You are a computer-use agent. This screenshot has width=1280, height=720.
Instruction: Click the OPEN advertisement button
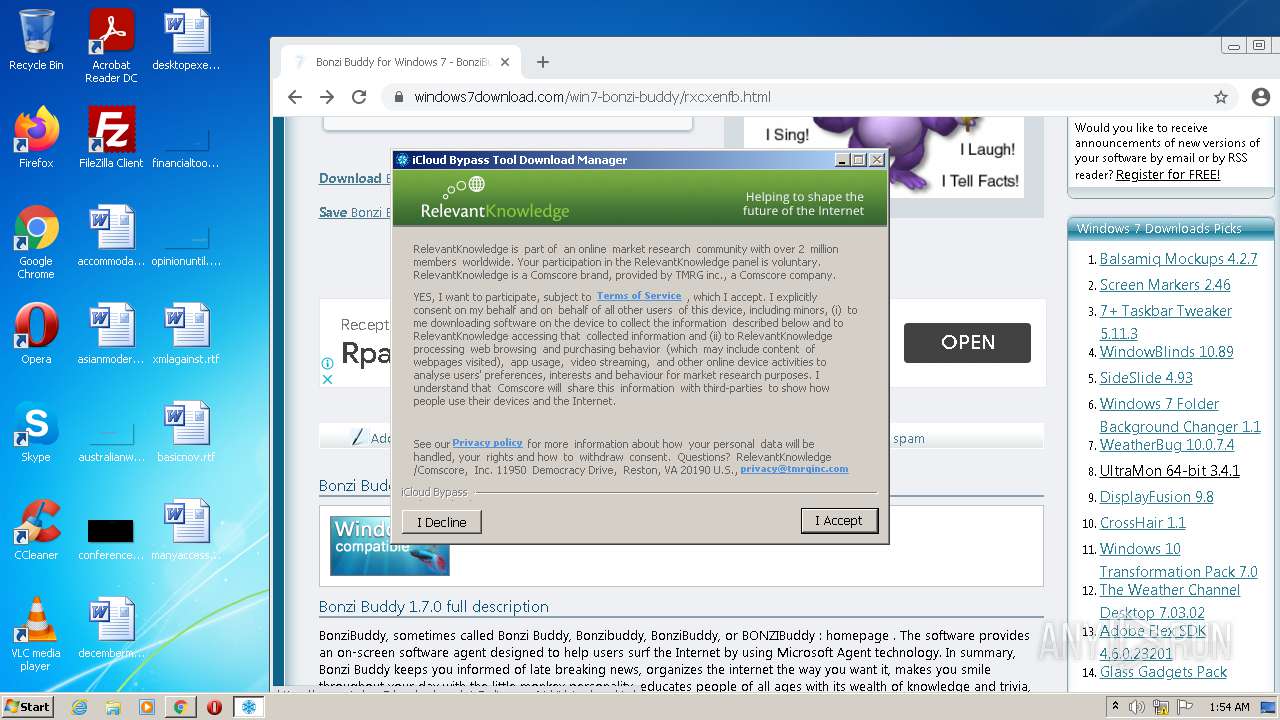coord(967,342)
